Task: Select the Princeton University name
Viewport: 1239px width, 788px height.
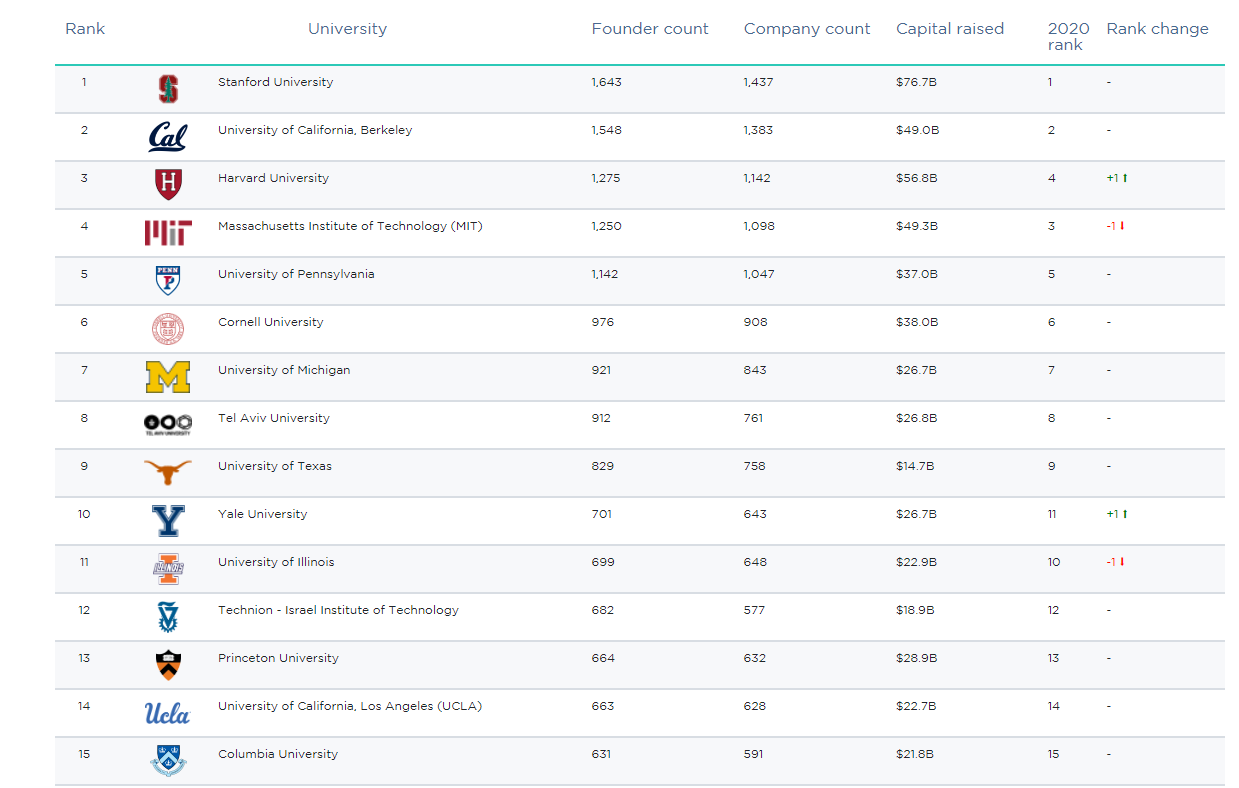Action: (278, 658)
